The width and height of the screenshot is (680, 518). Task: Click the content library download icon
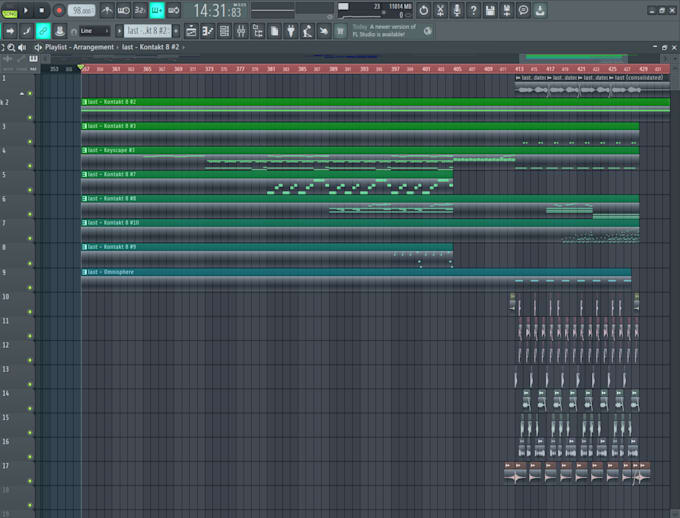(540, 10)
